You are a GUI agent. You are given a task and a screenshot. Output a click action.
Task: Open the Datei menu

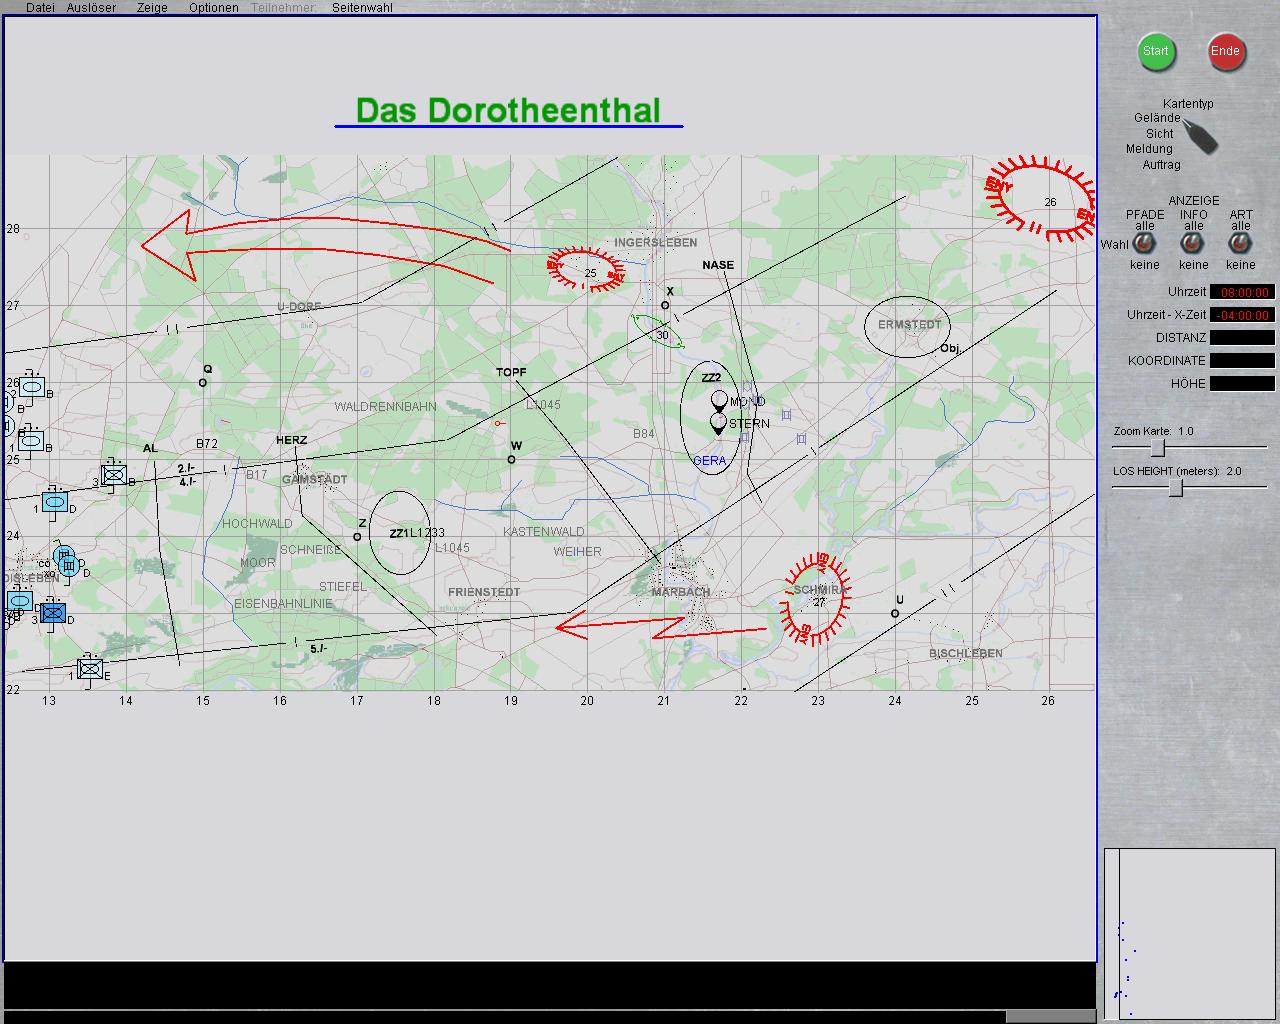click(x=40, y=7)
